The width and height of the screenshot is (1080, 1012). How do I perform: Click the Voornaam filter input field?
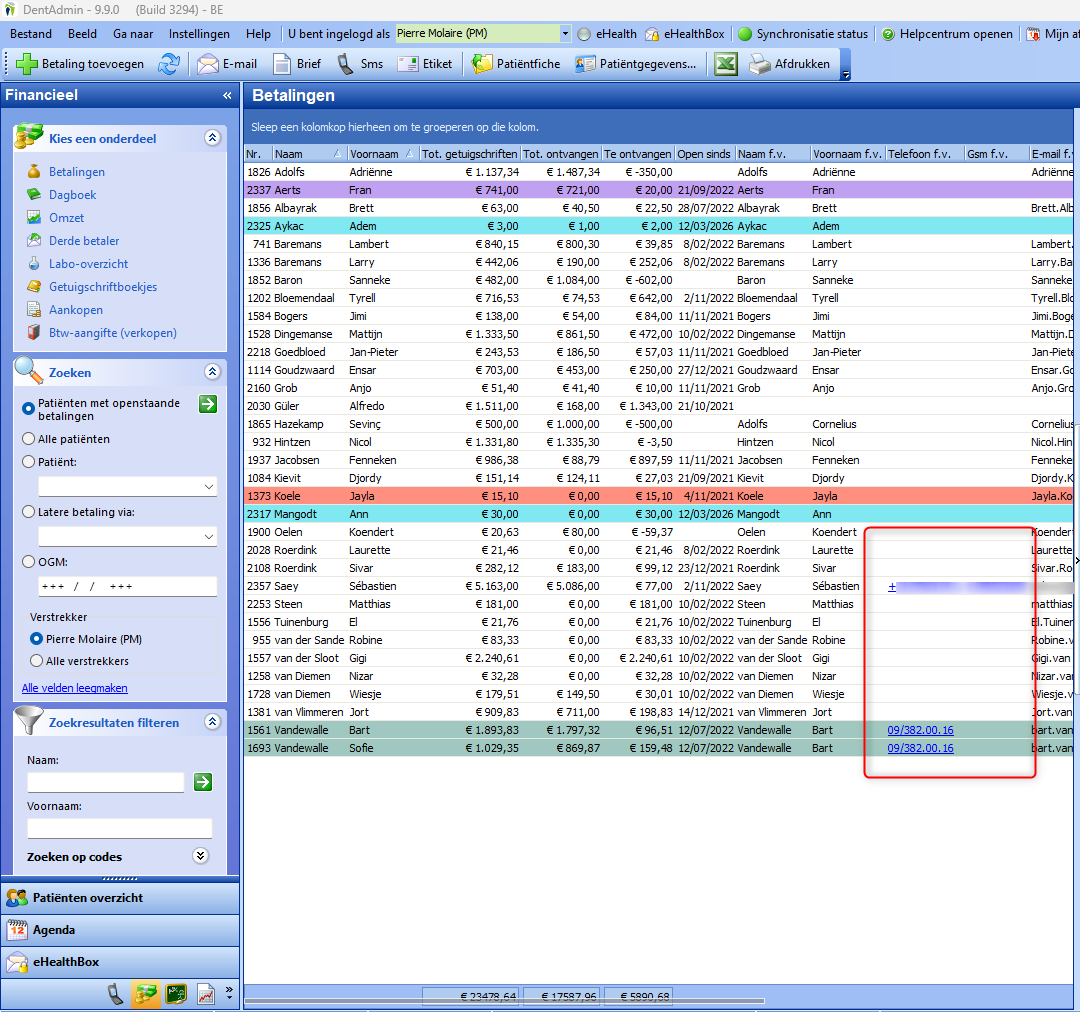click(120, 828)
